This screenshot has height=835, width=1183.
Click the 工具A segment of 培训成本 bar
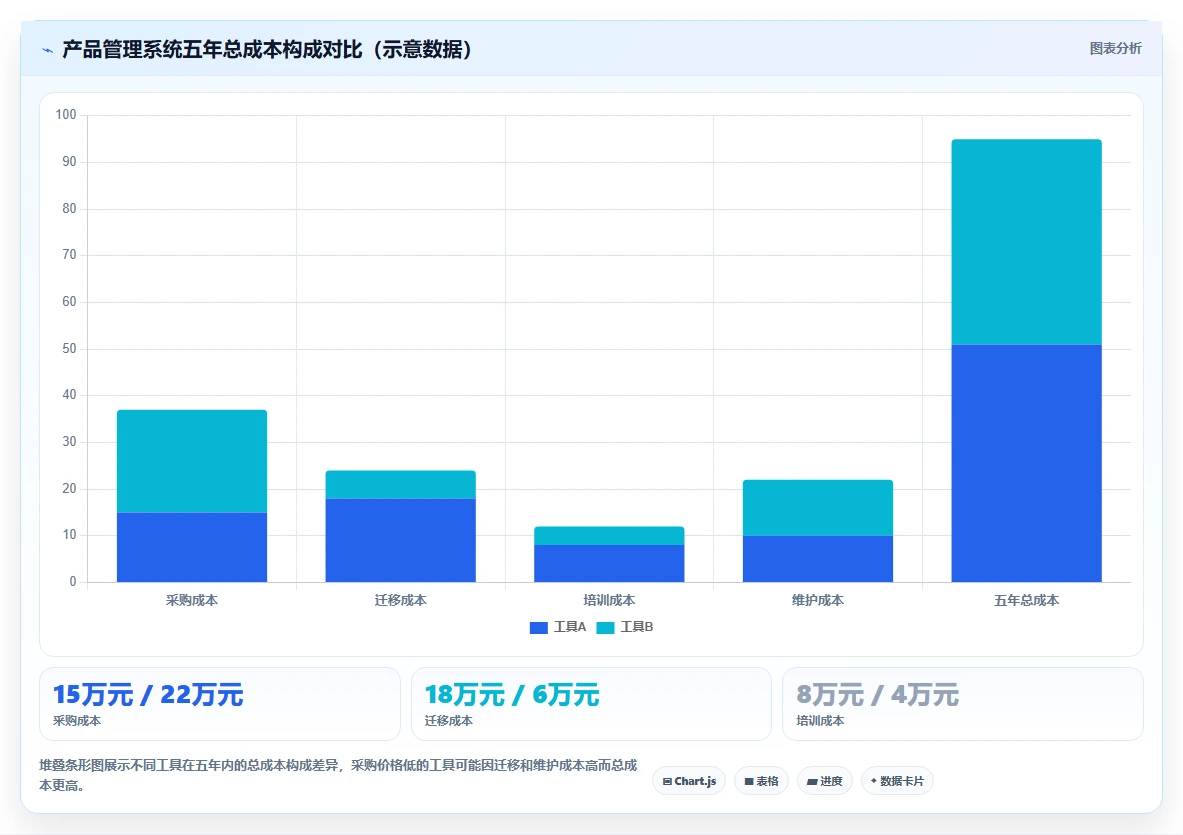[609, 563]
